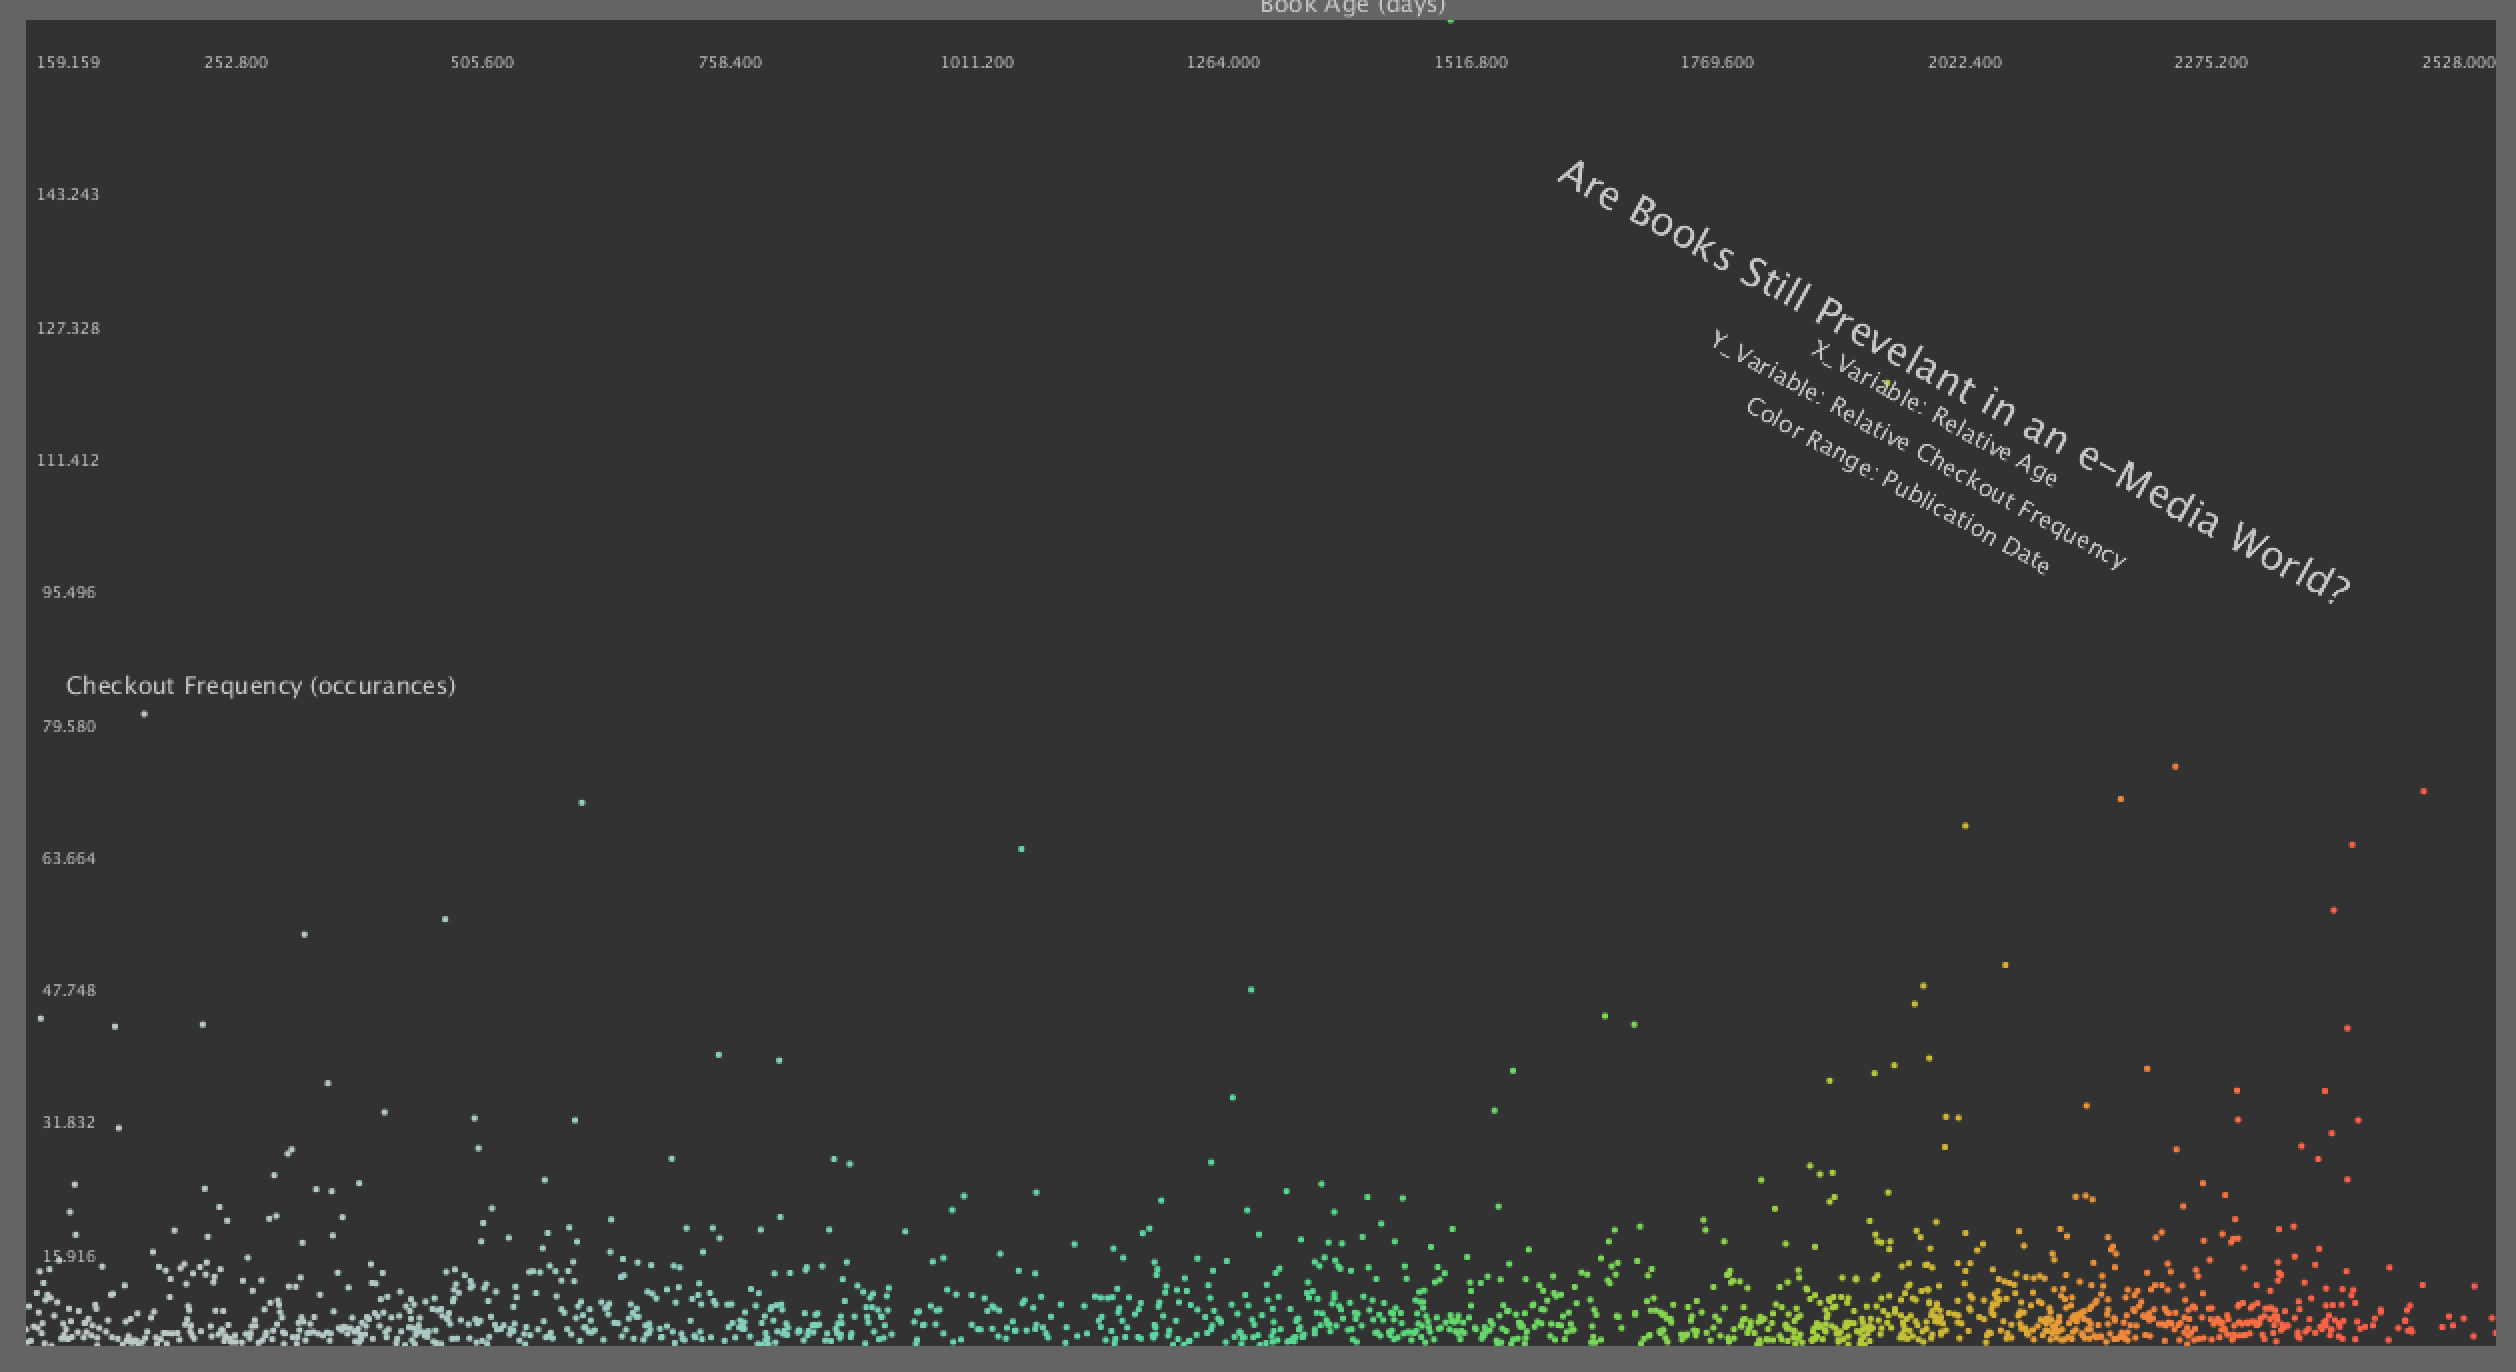
Task: Click the 2022.400 x-axis tick label
Action: [x=1964, y=62]
